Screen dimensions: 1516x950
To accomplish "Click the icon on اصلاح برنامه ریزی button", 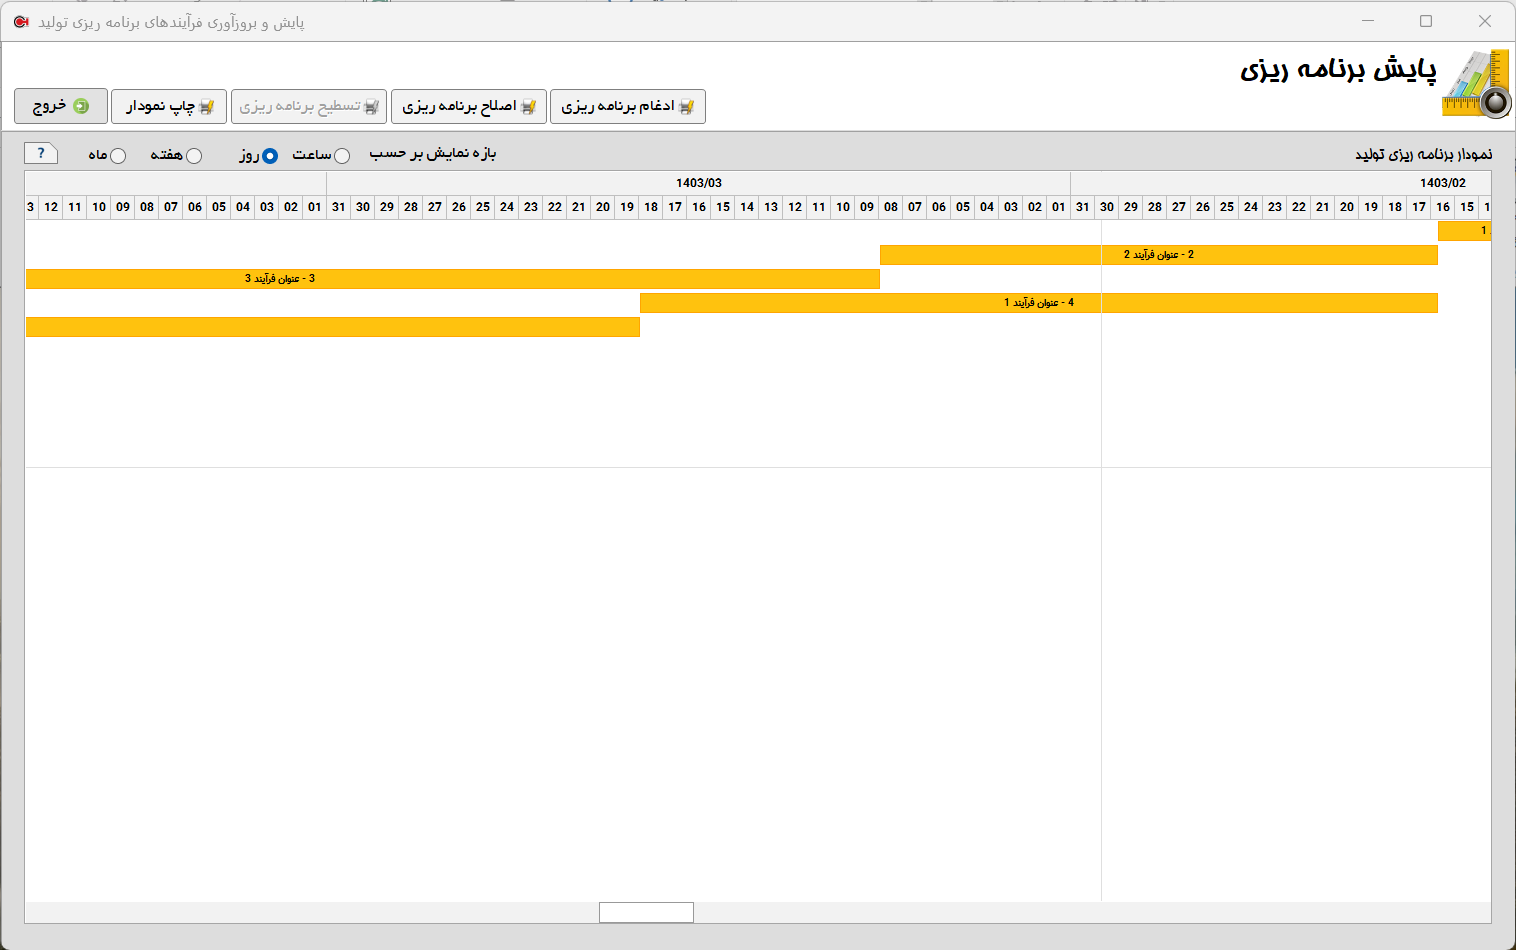I will 528,107.
